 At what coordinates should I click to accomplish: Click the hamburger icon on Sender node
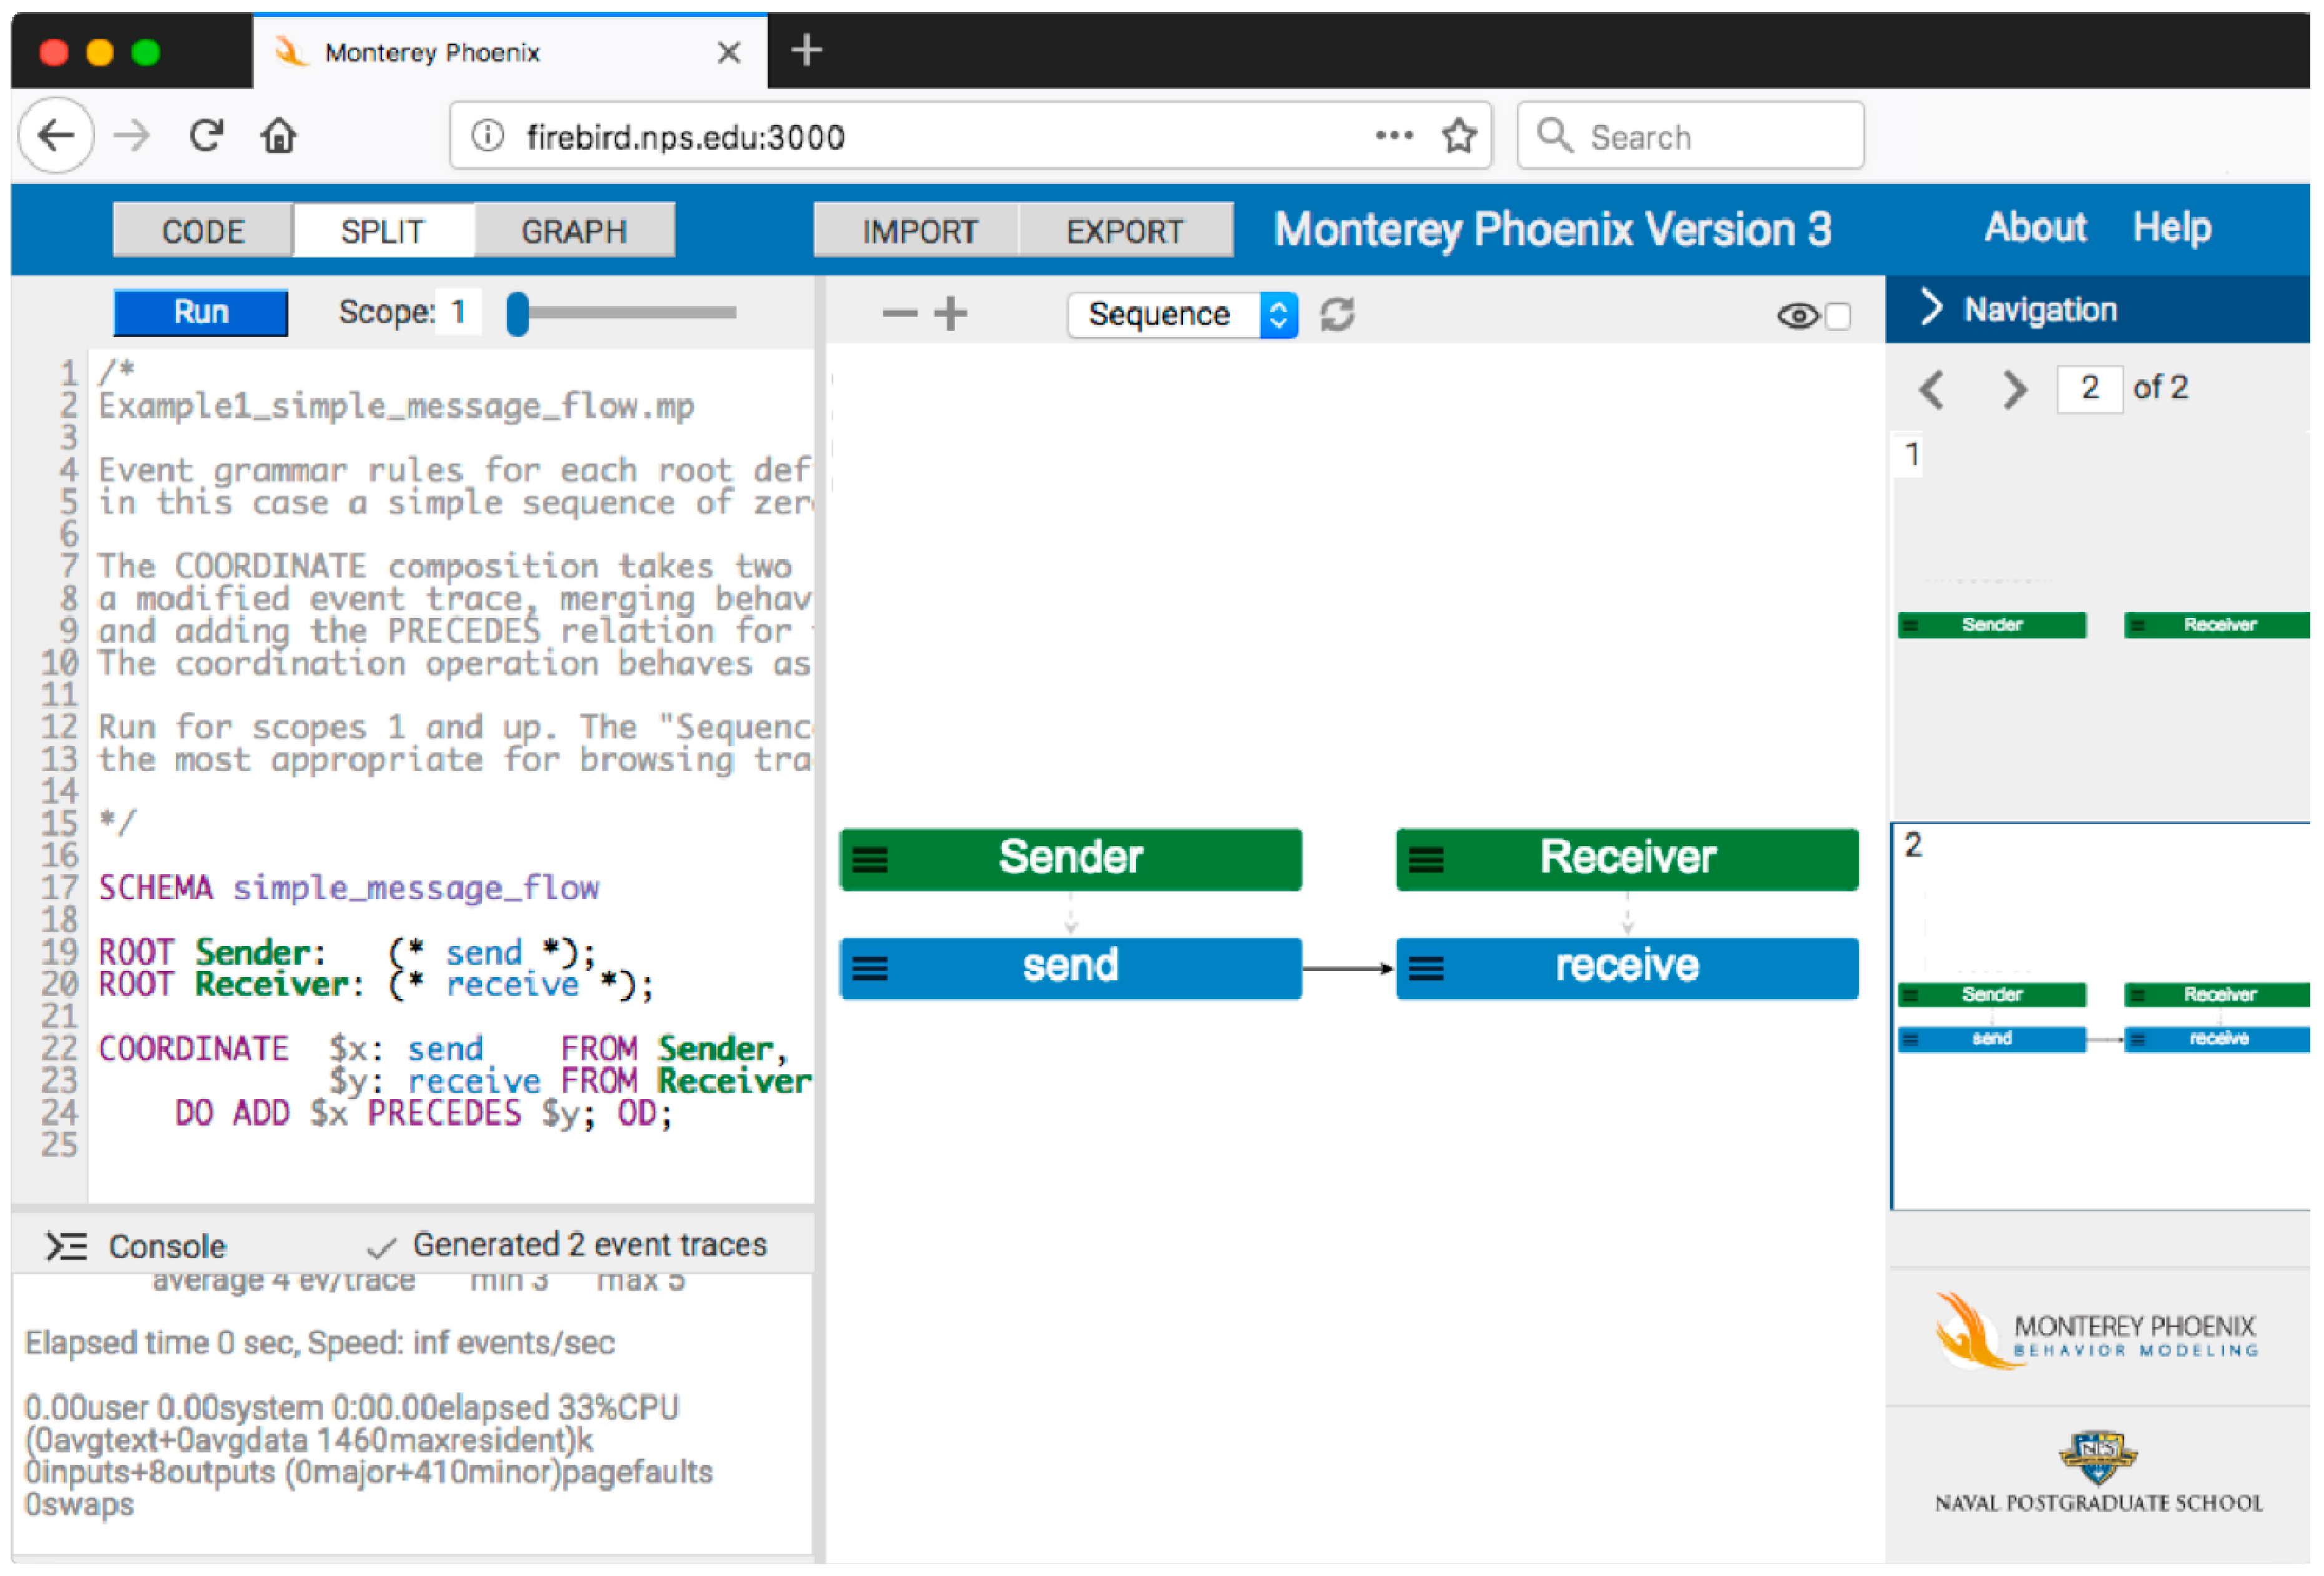pos(869,859)
